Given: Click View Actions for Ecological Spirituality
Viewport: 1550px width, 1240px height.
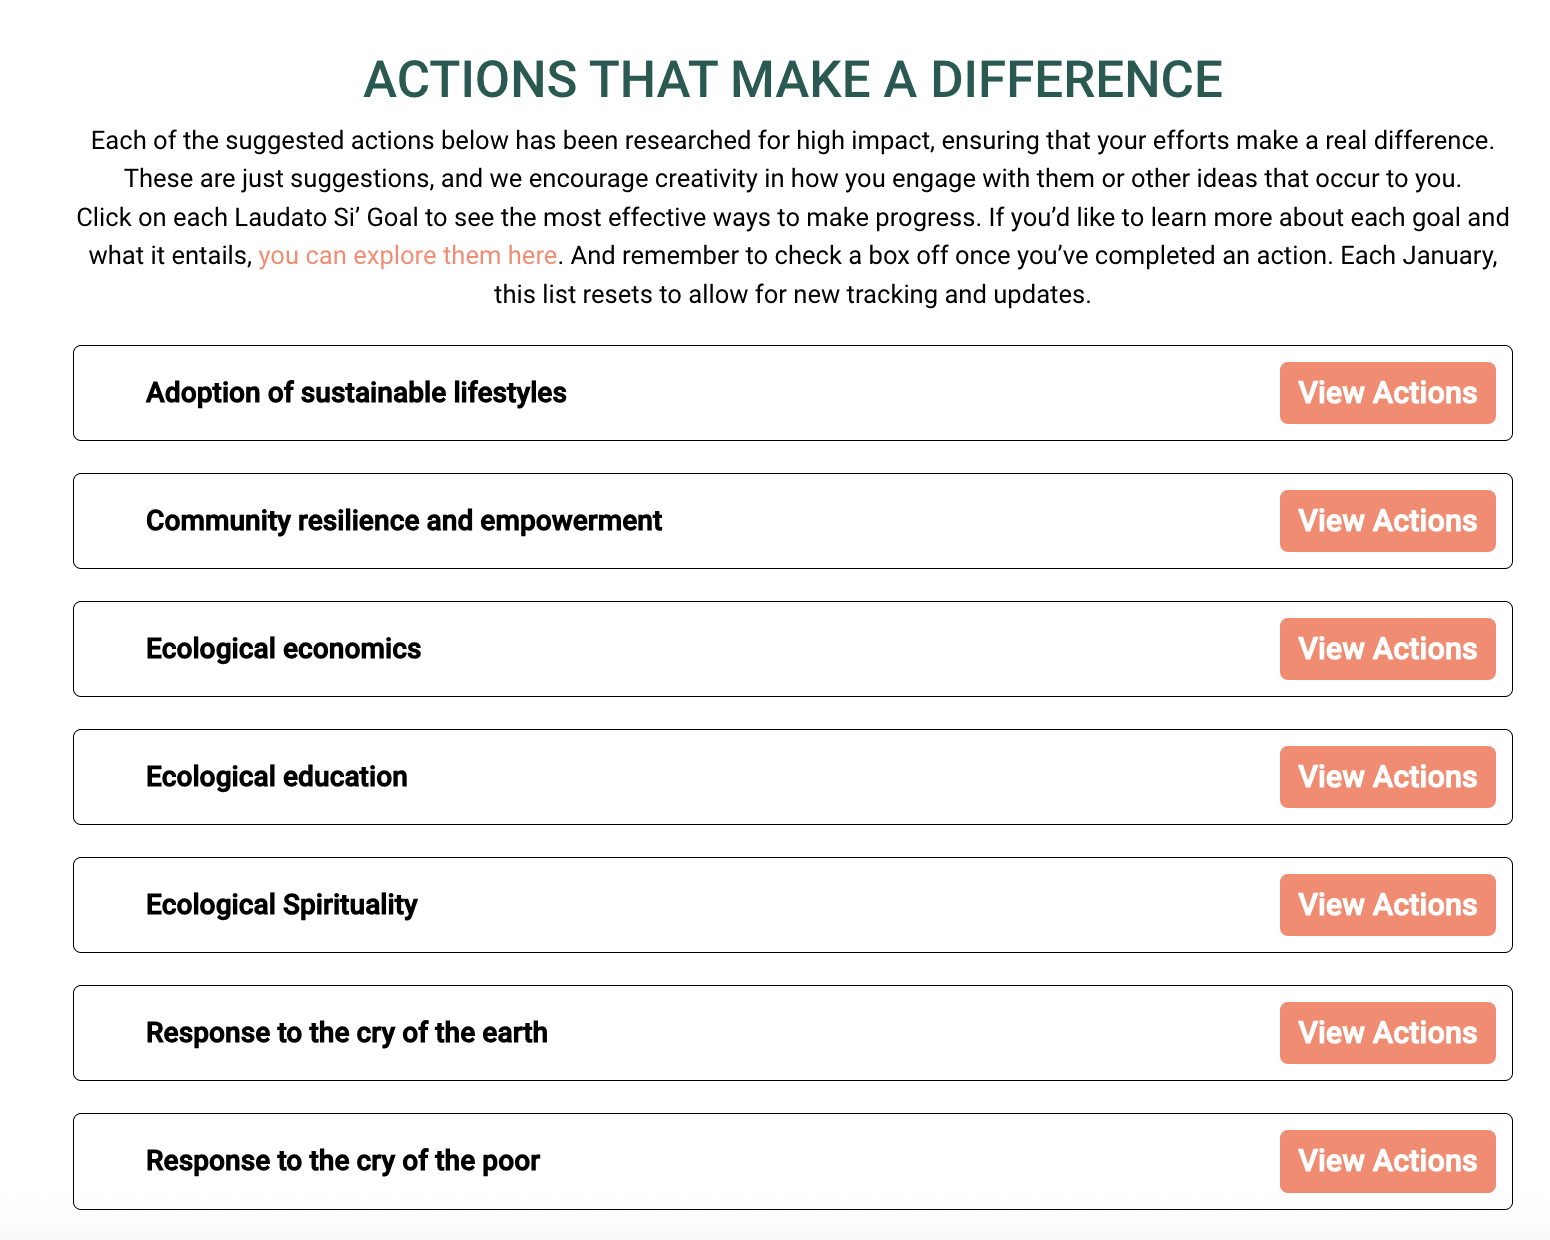Looking at the screenshot, I should tap(1387, 905).
